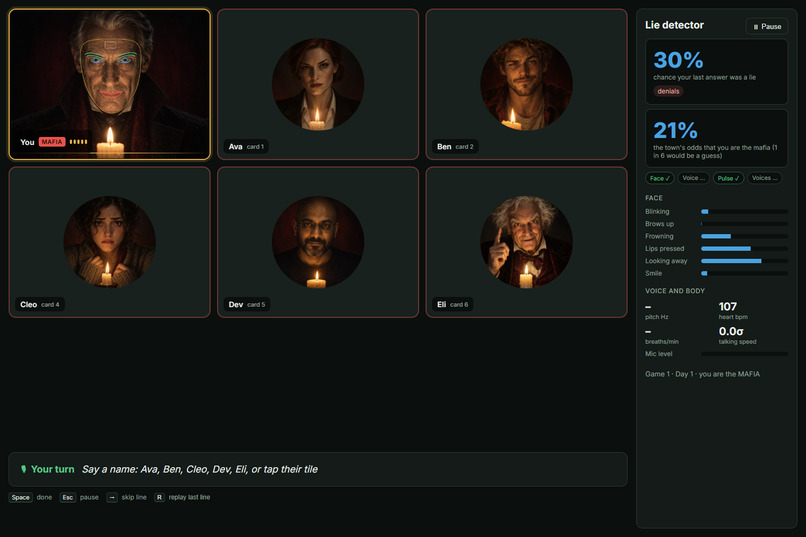Click the pitch Hz label
The image size is (806, 537).
(656, 317)
